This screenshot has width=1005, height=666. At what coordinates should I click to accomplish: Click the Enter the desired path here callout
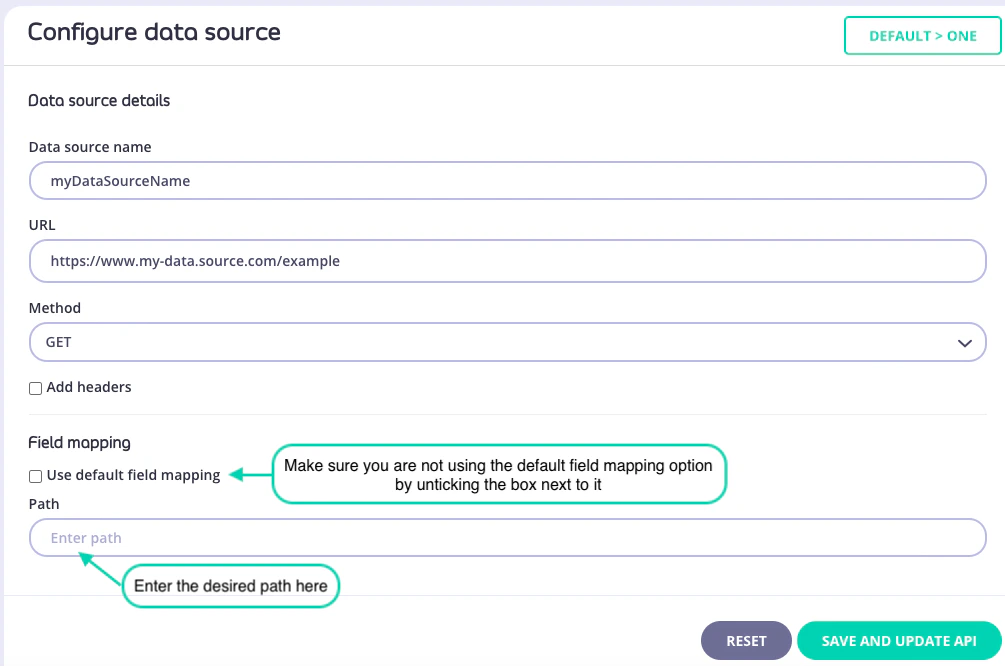coord(230,586)
